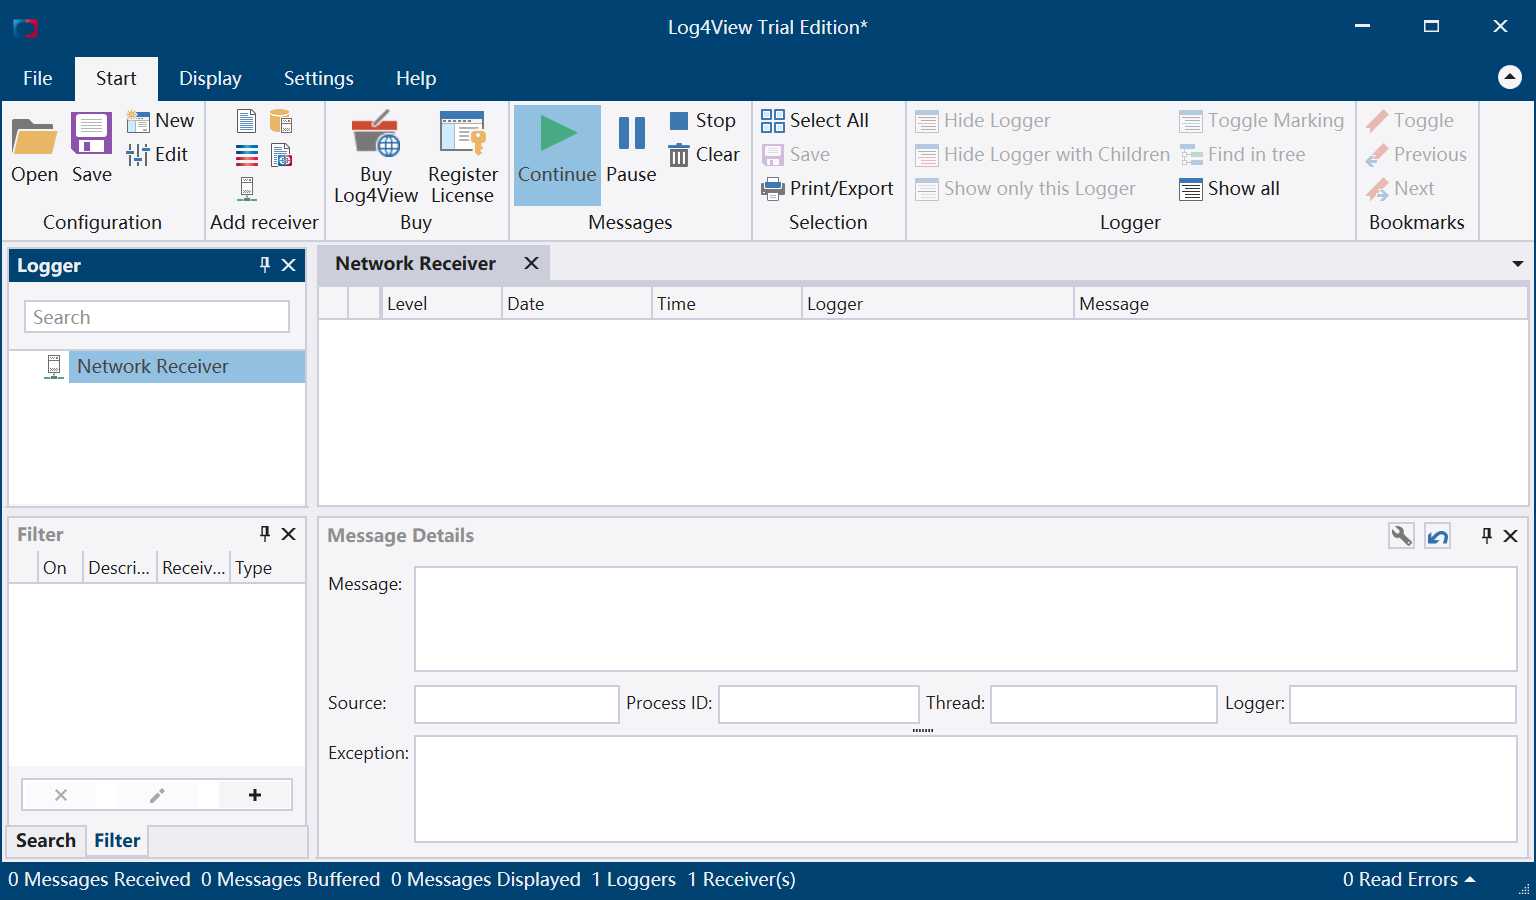Switch to the Search bottom tab
Image resolution: width=1536 pixels, height=900 pixels.
pyautogui.click(x=46, y=841)
